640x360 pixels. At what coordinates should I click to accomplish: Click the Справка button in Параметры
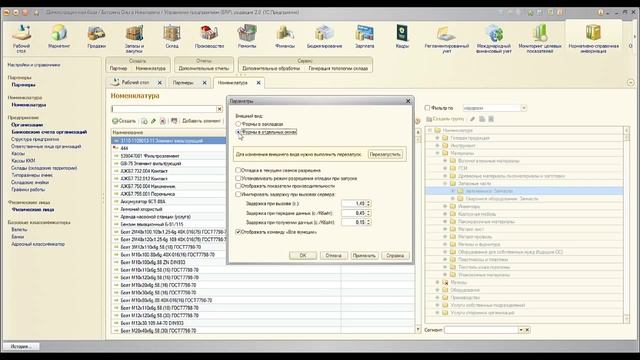[x=395, y=256]
